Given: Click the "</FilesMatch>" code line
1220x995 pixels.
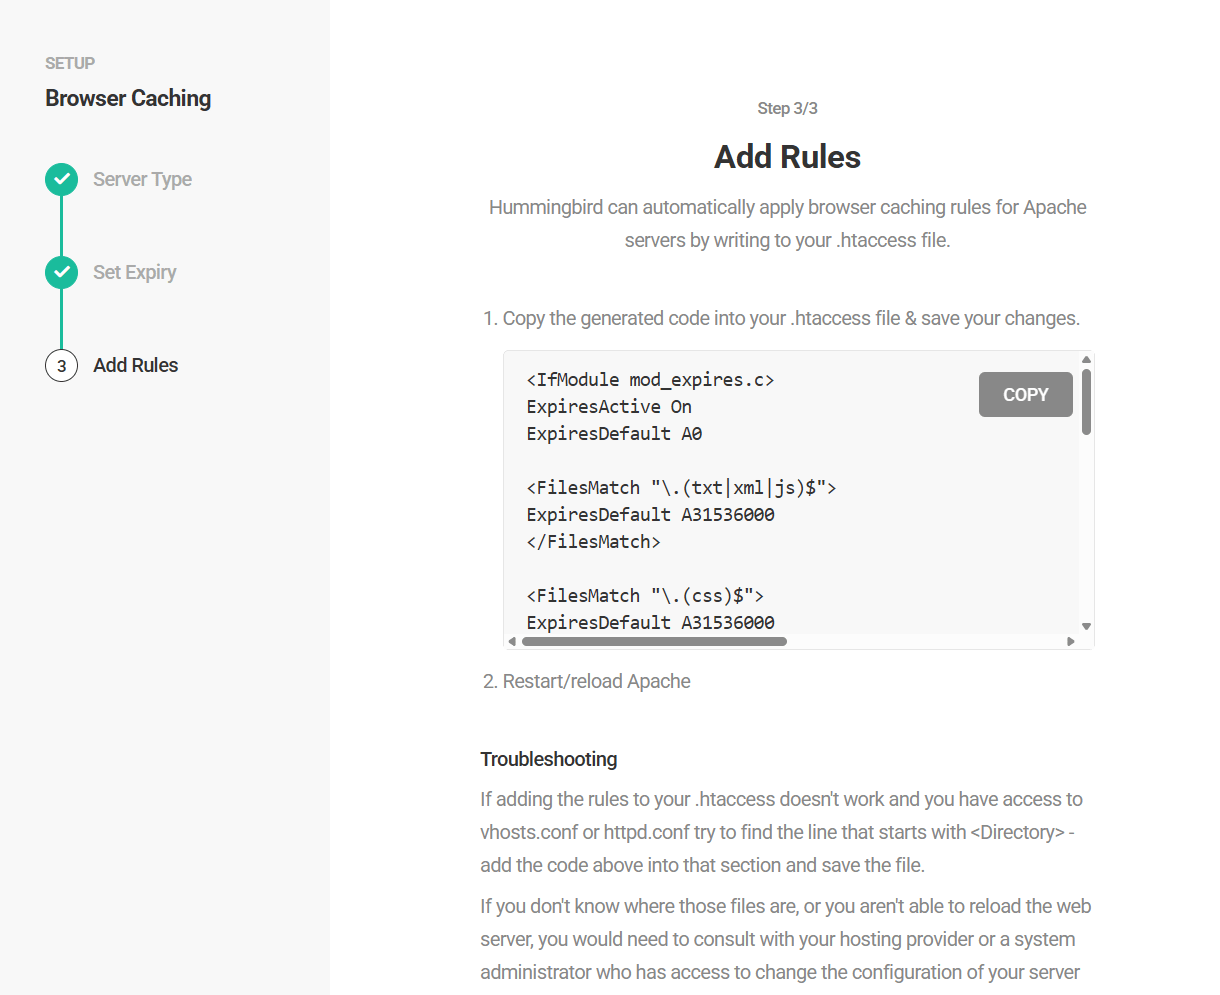Looking at the screenshot, I should [593, 542].
